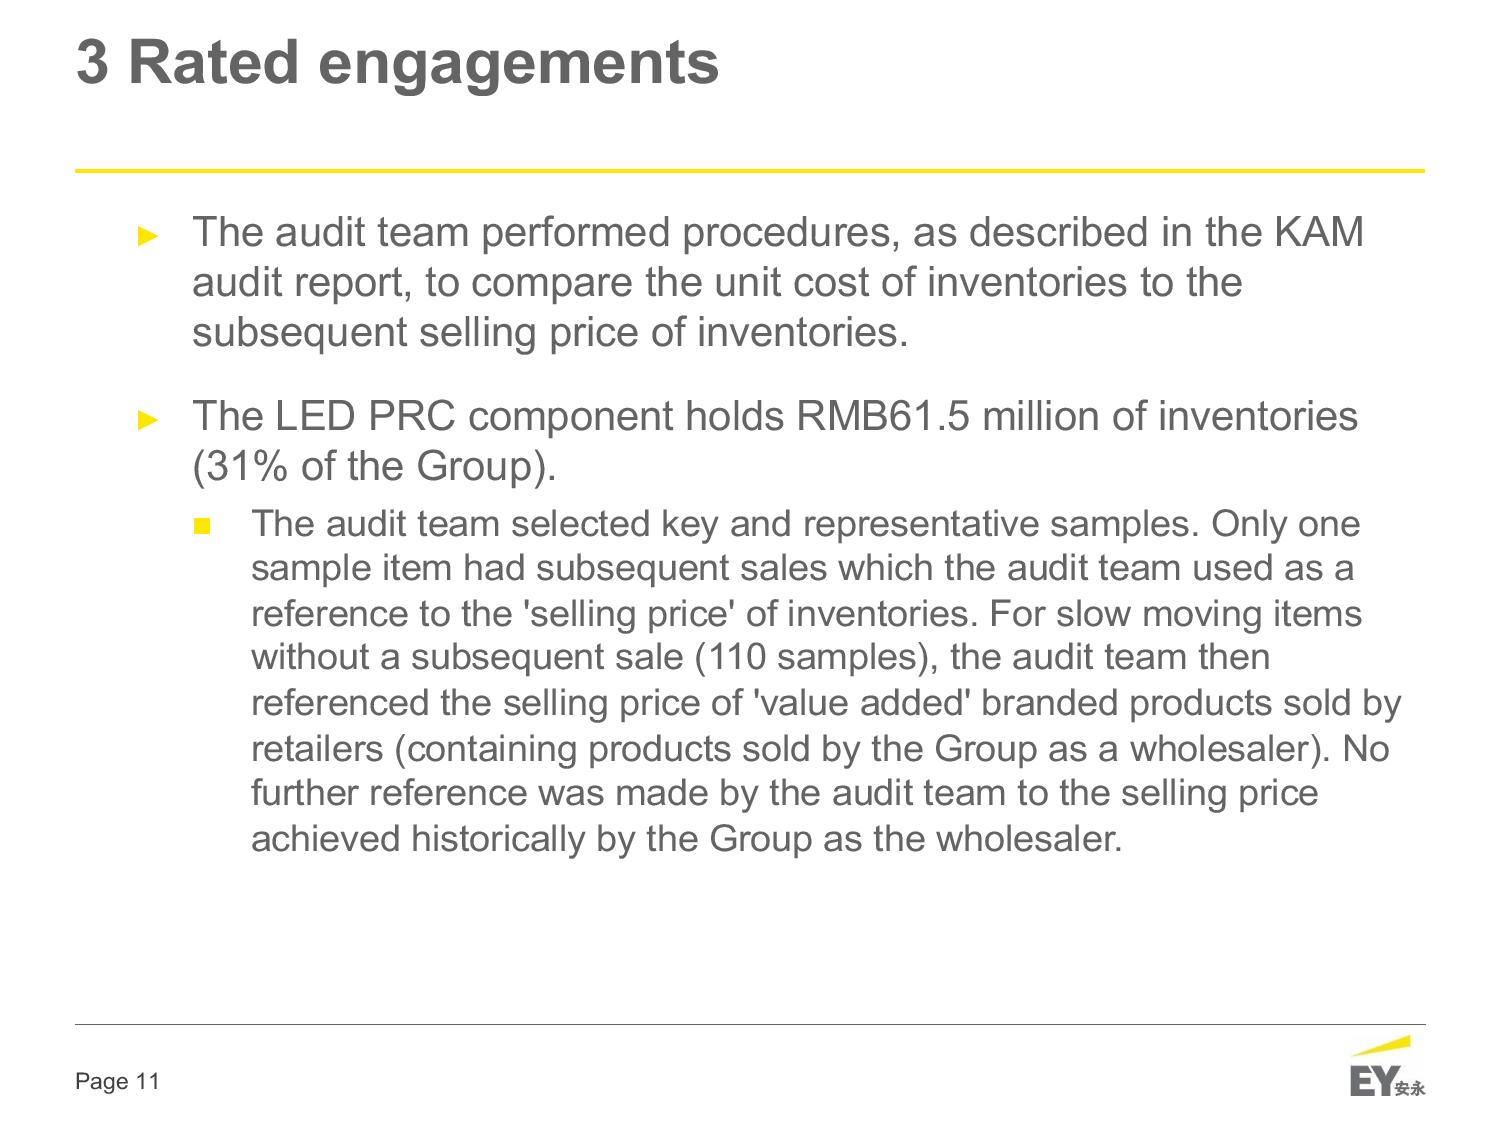Screen dimensions: 1500x1125
Task: Click the gray footer separator line
Action: click(x=750, y=1024)
